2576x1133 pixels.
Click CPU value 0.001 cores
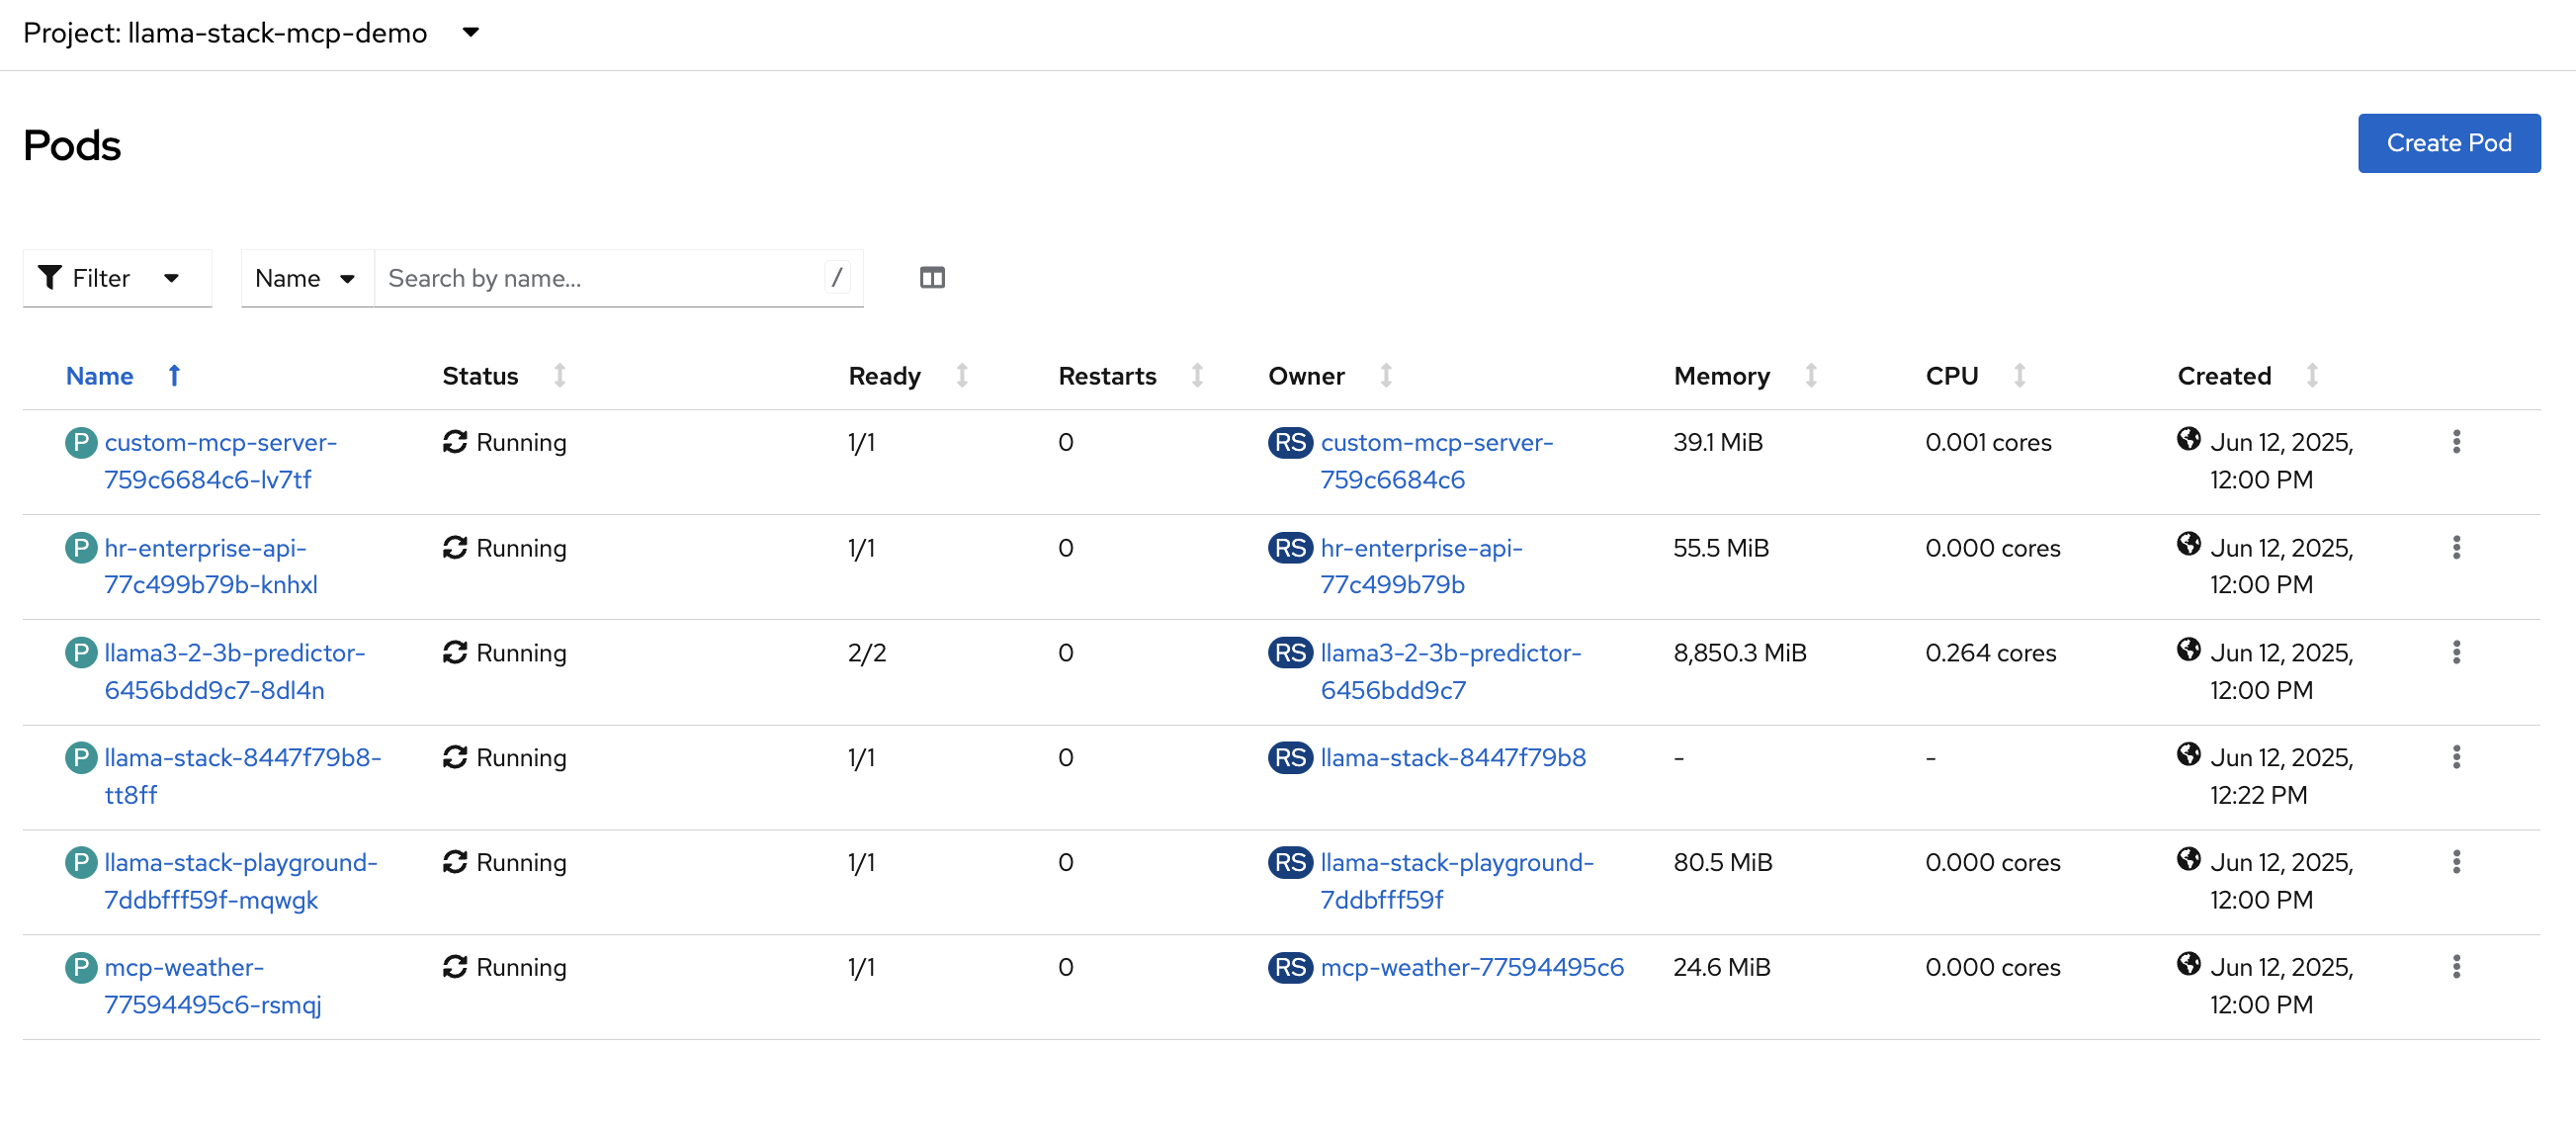coord(1988,442)
